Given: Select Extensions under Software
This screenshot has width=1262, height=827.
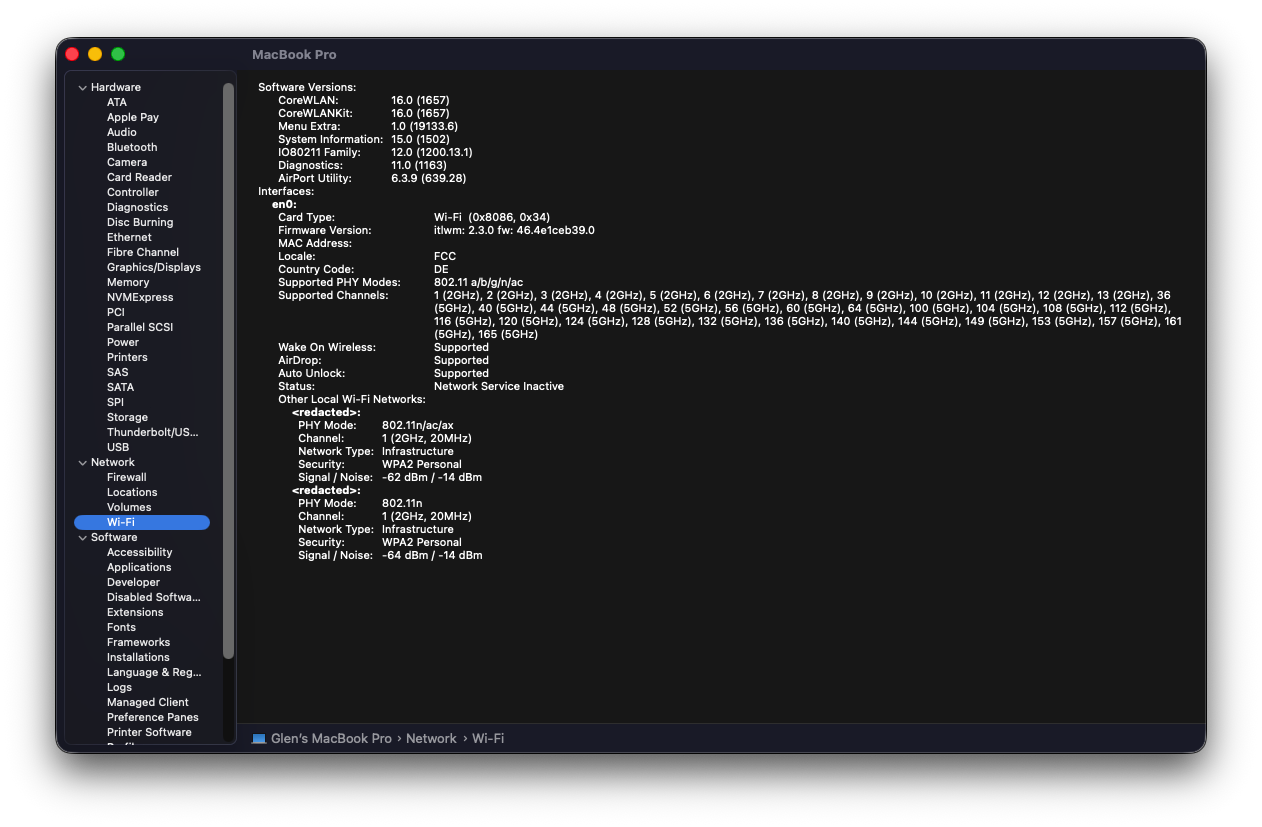Looking at the screenshot, I should (135, 612).
